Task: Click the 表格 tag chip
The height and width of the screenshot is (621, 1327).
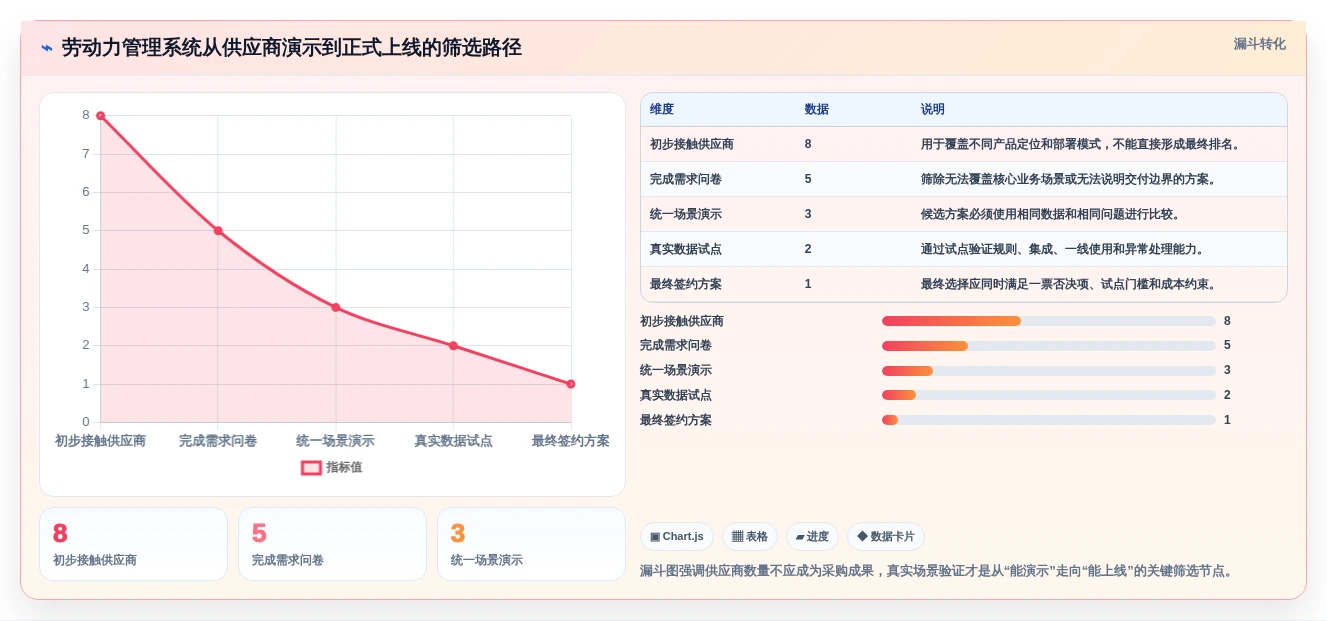Action: tap(750, 536)
